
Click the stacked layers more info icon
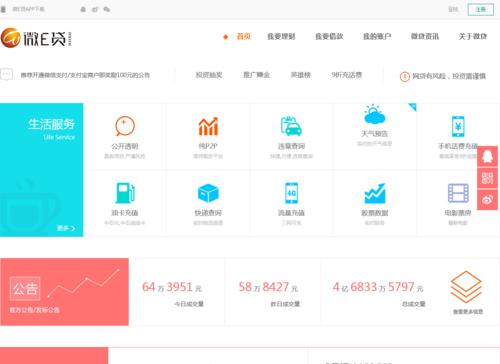click(x=466, y=287)
